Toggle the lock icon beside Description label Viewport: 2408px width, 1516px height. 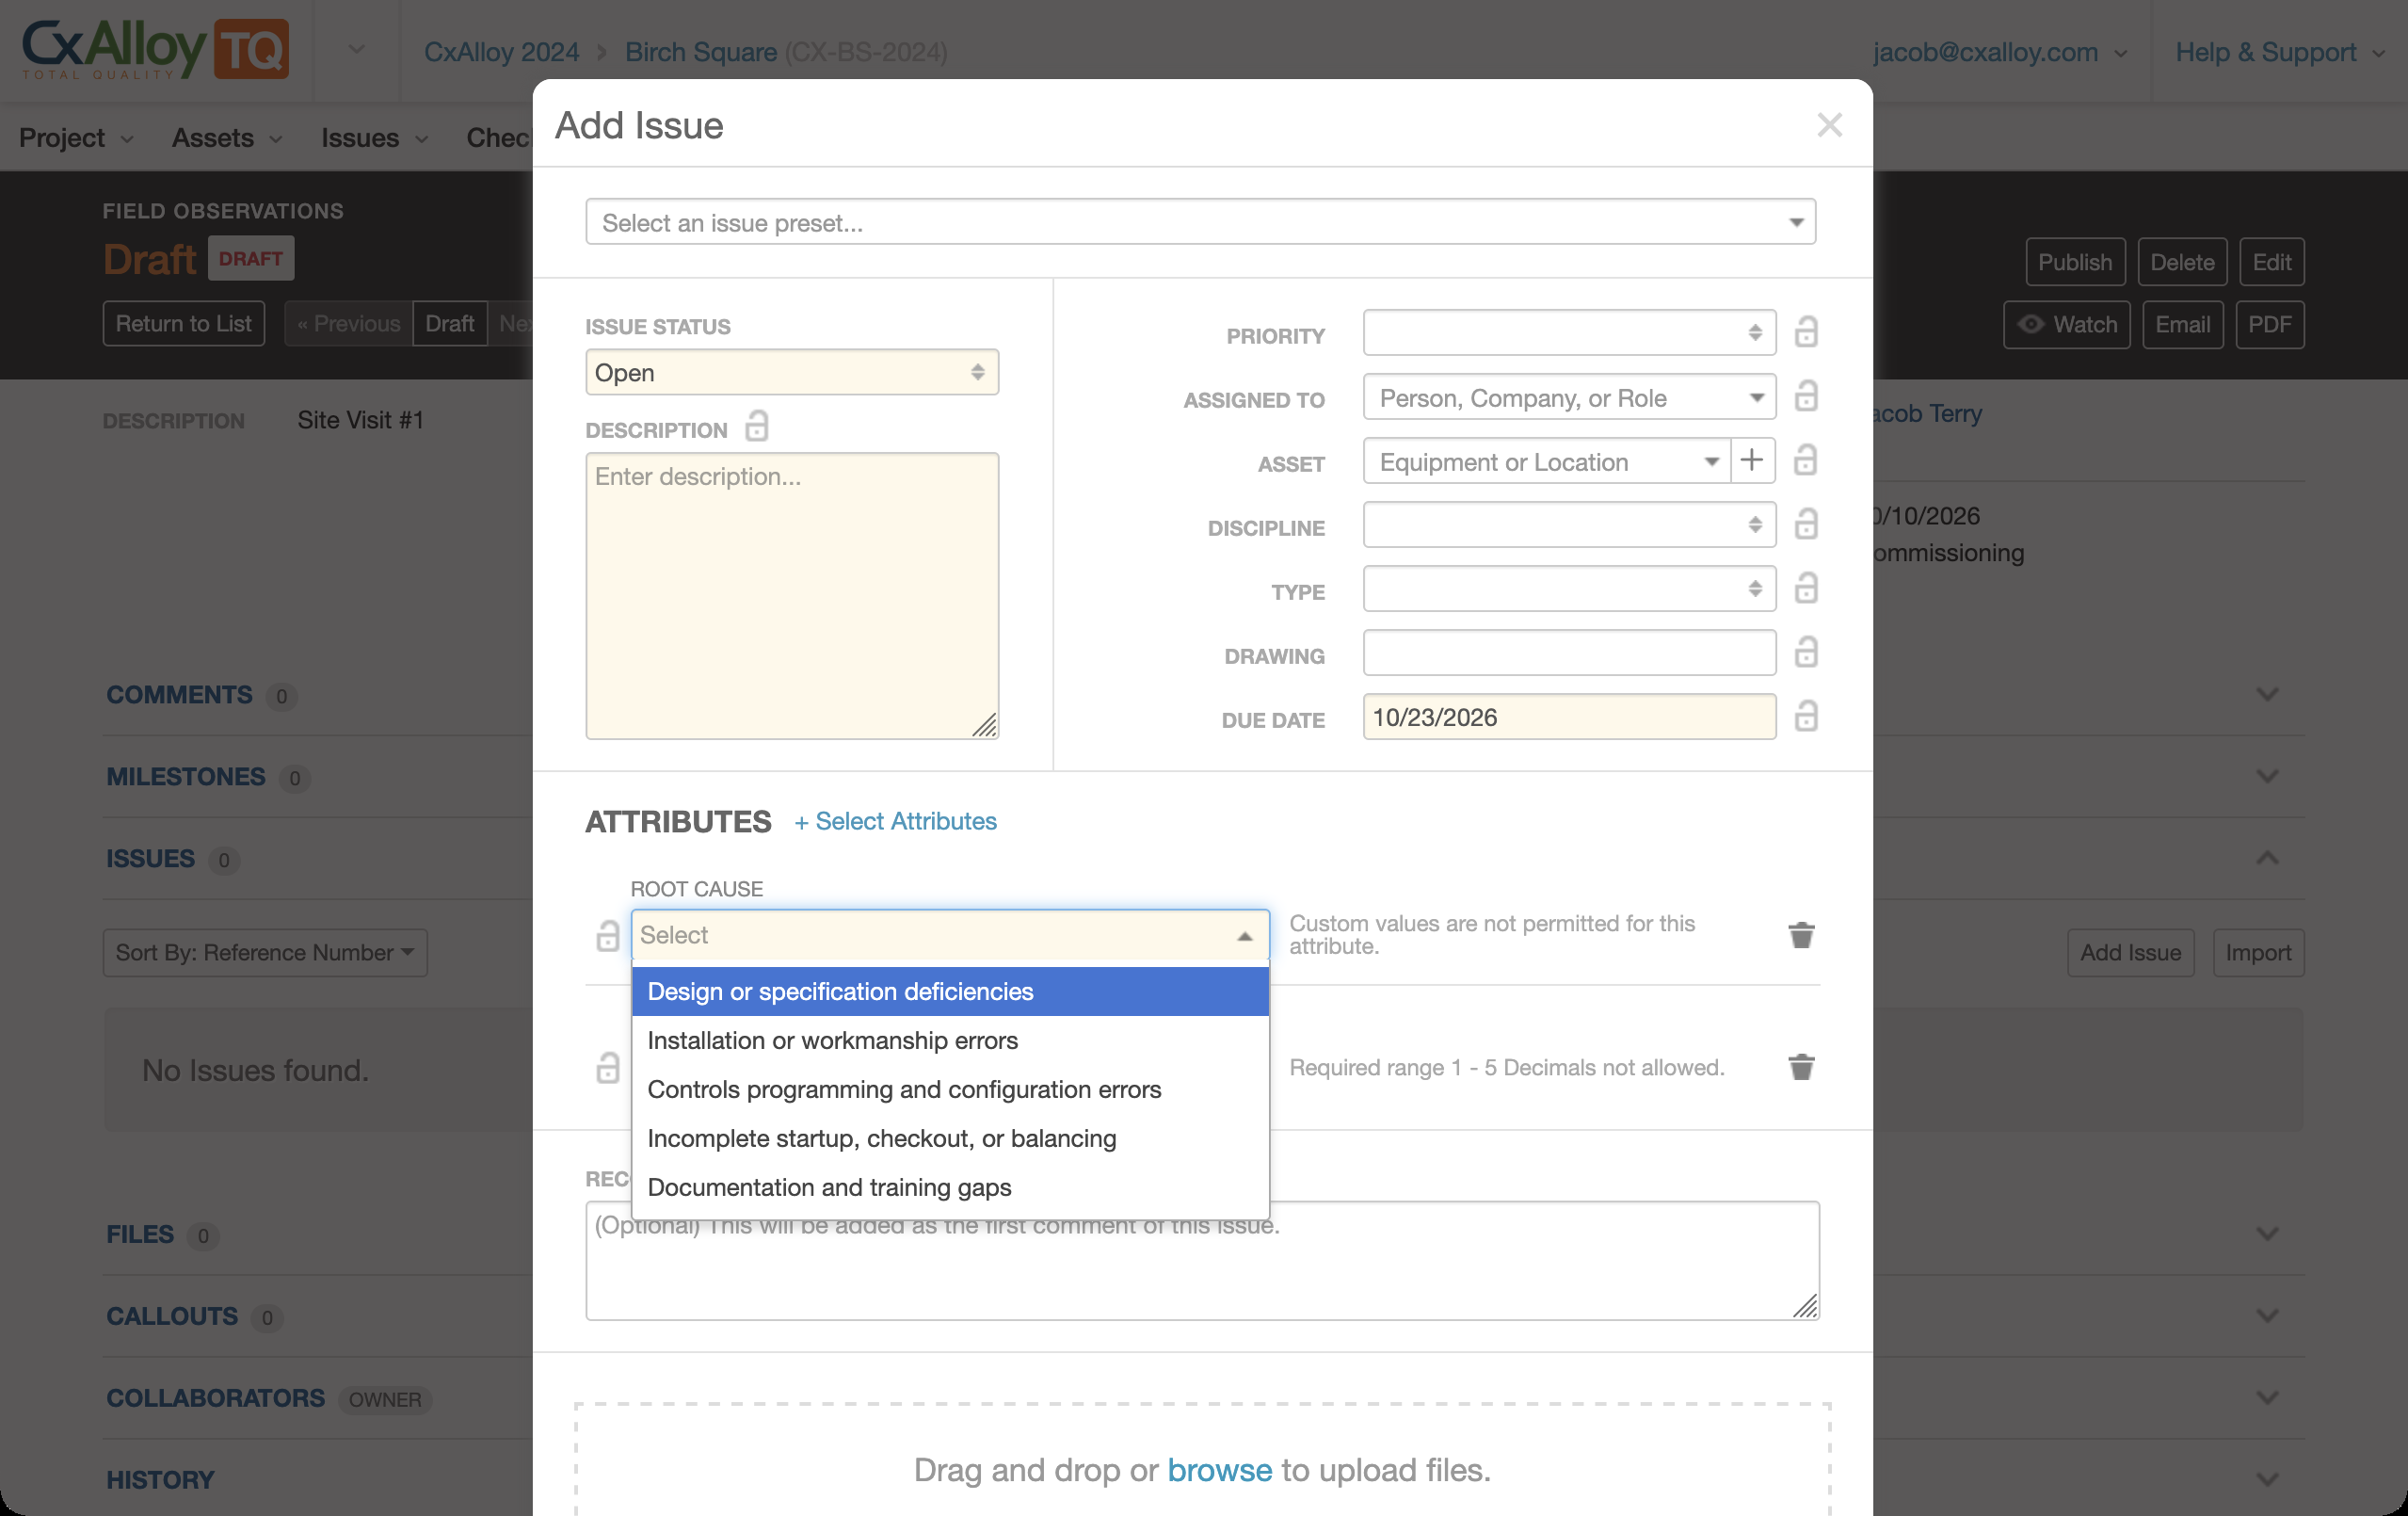tap(757, 427)
